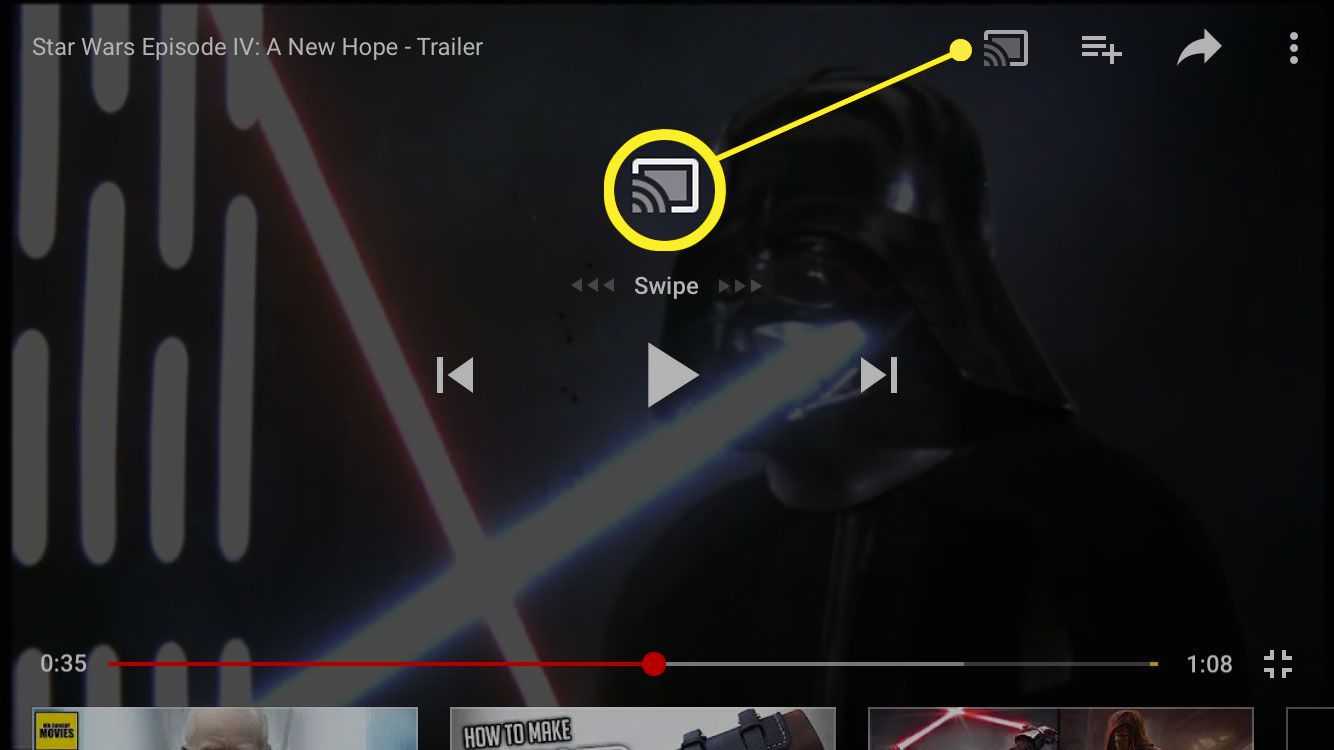The image size is (1334, 750).
Task: Play the Star Wars trailer video
Action: 673,375
